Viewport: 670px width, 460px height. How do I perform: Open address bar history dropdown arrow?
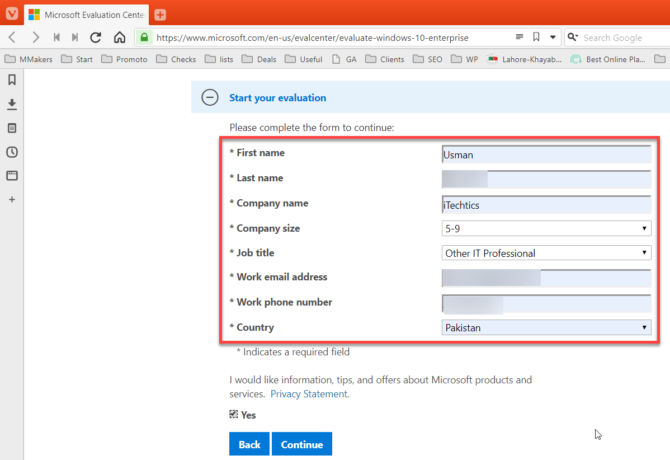(552, 37)
